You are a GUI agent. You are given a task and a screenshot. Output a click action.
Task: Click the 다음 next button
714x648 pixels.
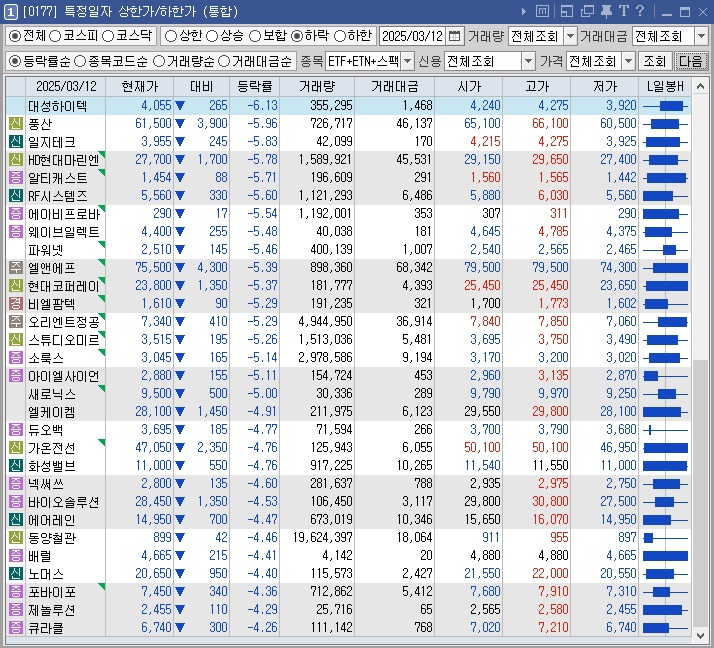[690, 61]
